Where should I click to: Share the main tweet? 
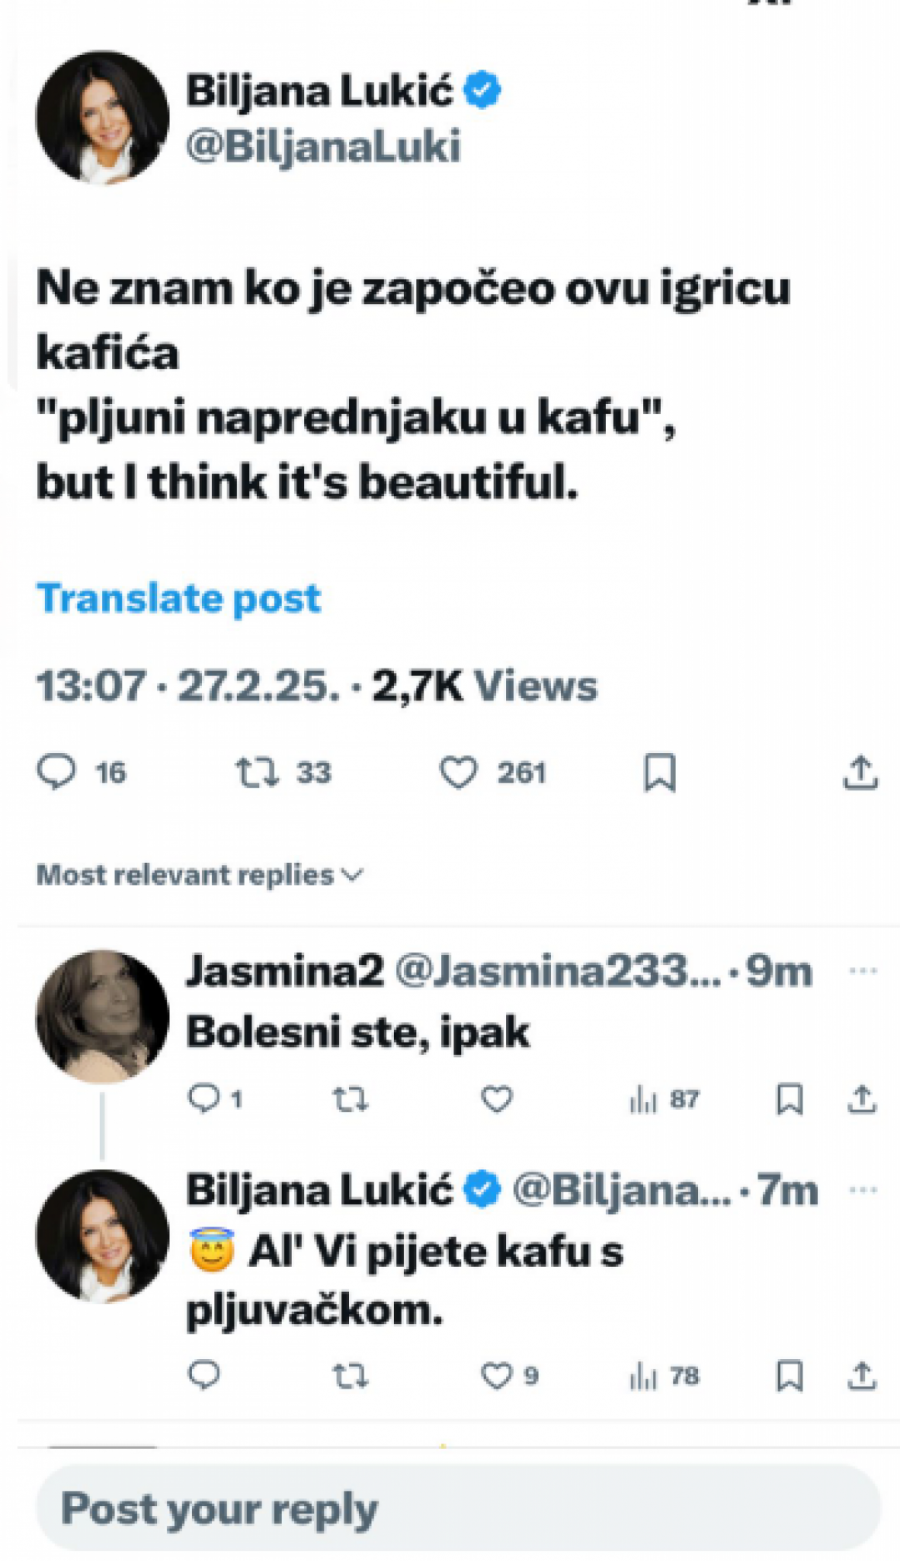[860, 771]
